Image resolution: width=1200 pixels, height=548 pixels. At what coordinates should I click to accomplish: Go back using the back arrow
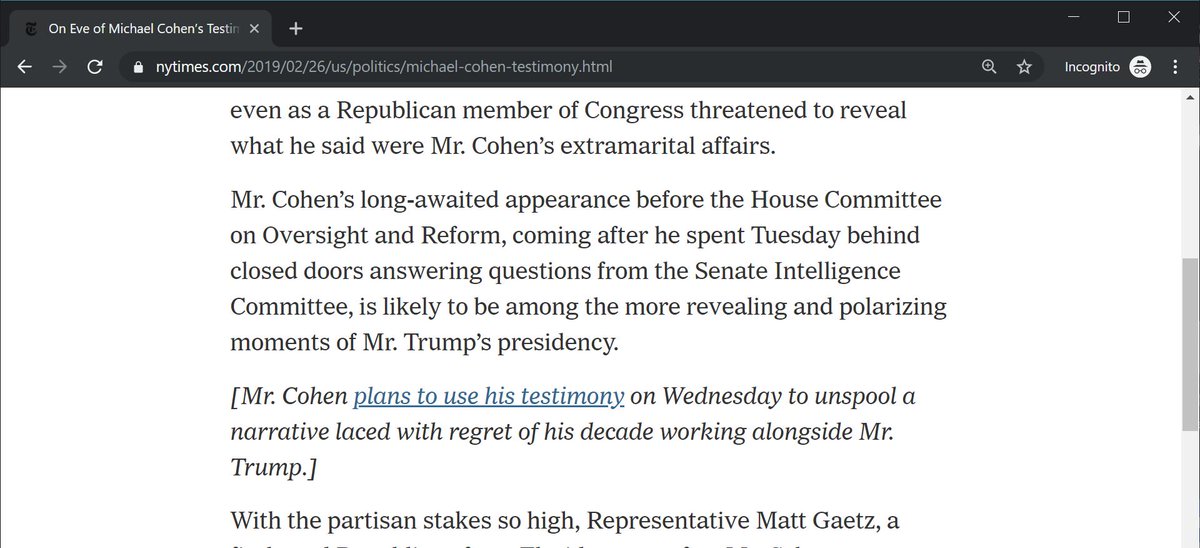tap(25, 67)
